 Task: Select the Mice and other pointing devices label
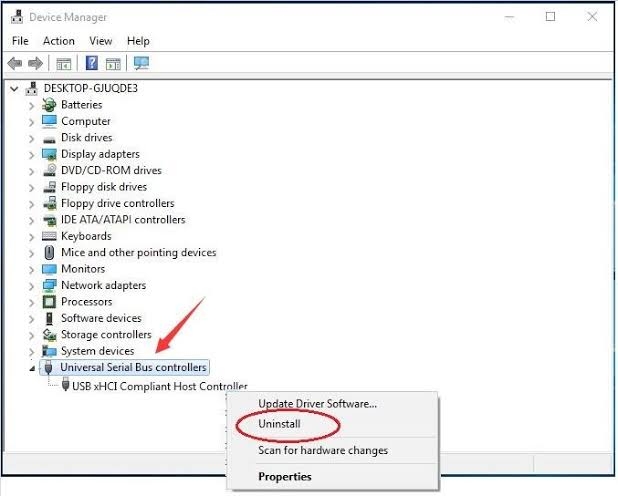click(x=139, y=253)
